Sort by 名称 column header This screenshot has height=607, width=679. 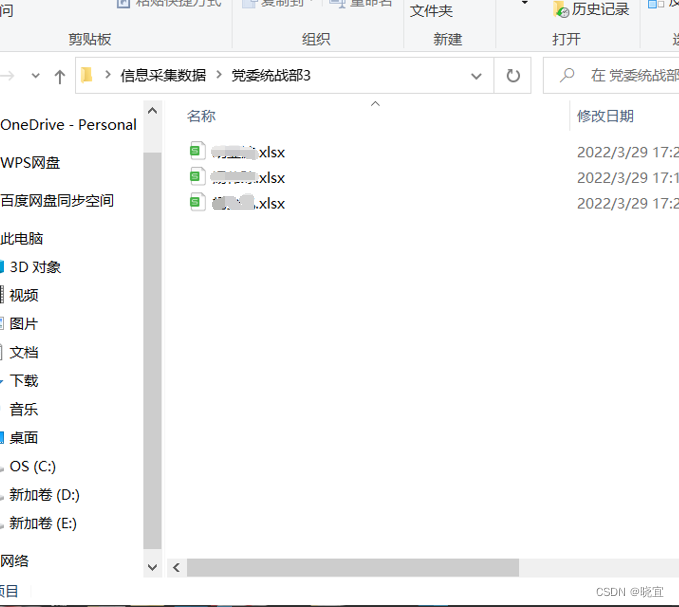(x=201, y=116)
